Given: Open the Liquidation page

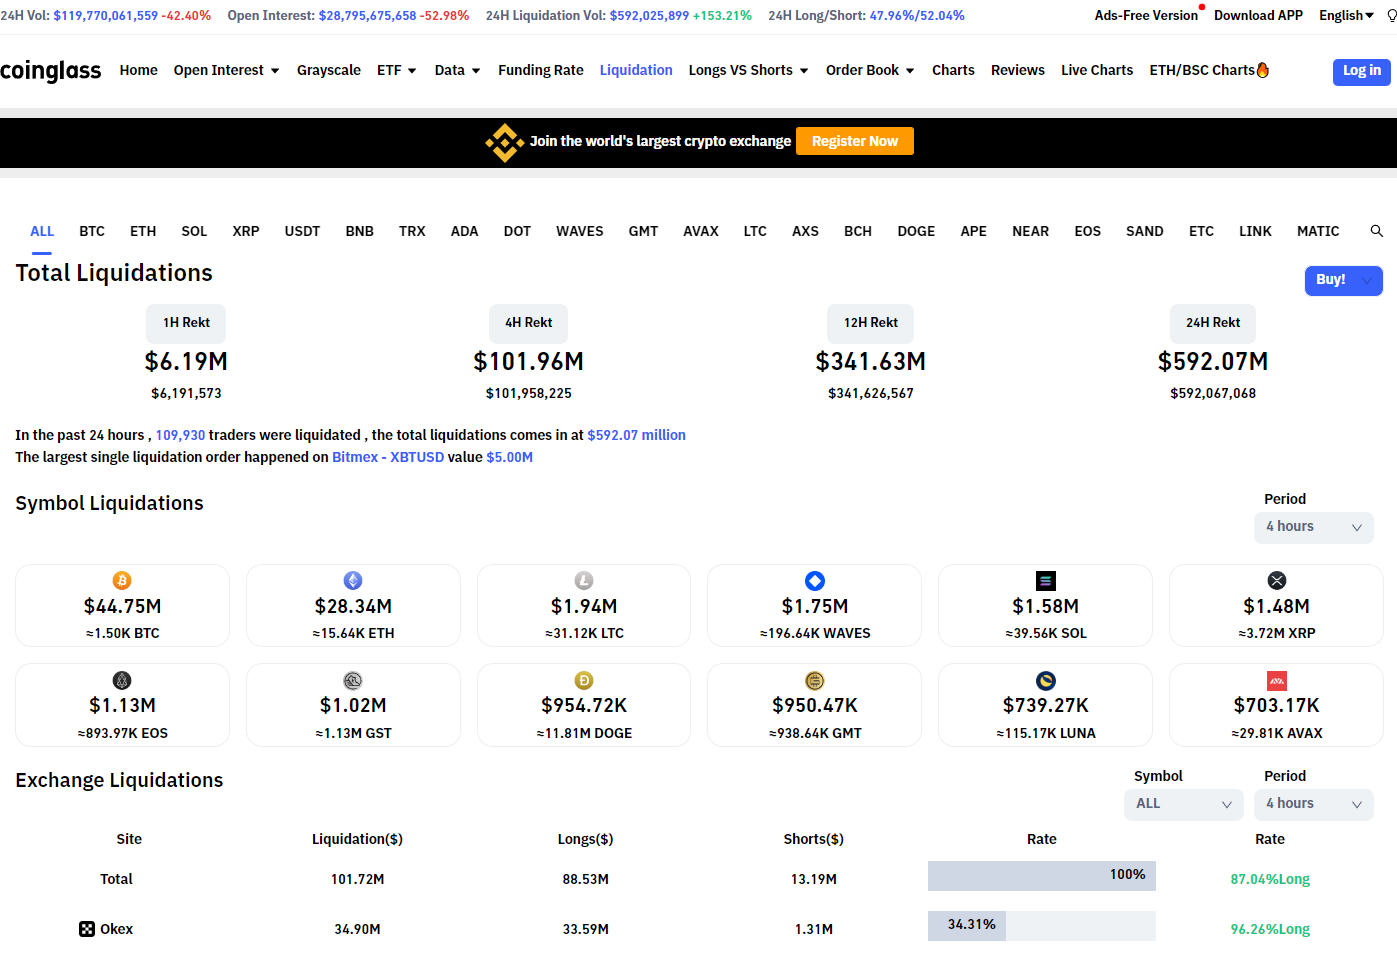Looking at the screenshot, I should click(x=636, y=70).
